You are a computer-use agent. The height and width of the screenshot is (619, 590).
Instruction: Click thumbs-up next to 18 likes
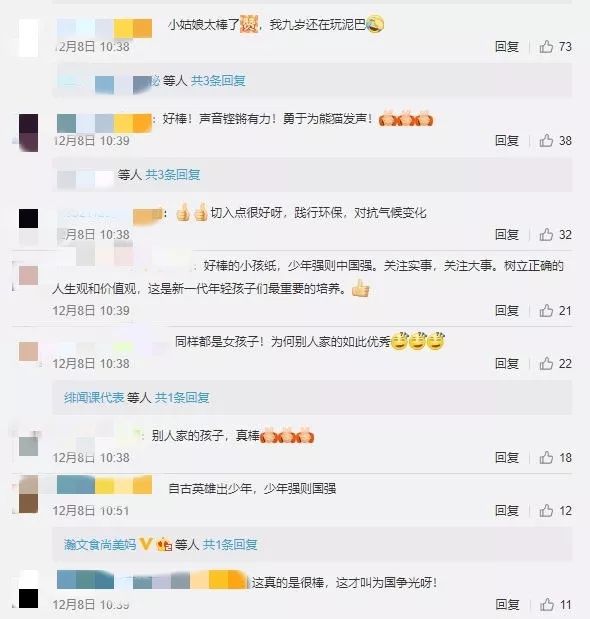546,458
